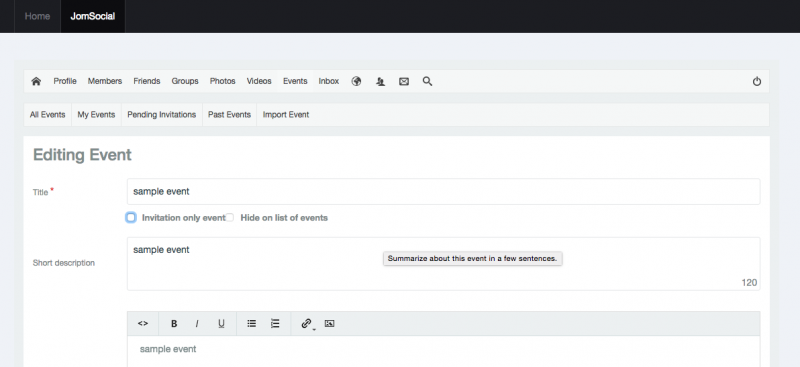Click the Editing Event heading
The image size is (800, 367).
click(82, 155)
